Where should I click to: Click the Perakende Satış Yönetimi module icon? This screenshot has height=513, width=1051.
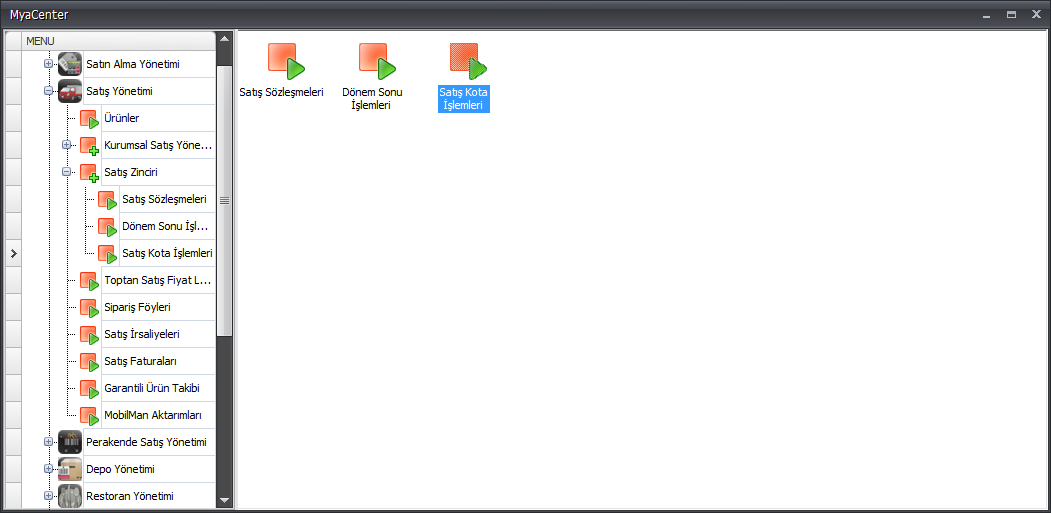(70, 443)
